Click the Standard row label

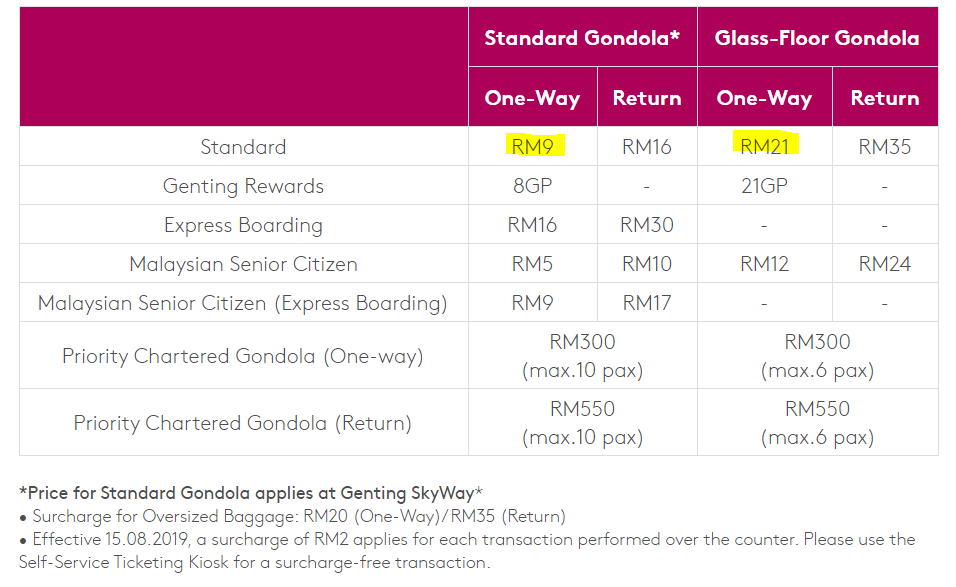243,147
